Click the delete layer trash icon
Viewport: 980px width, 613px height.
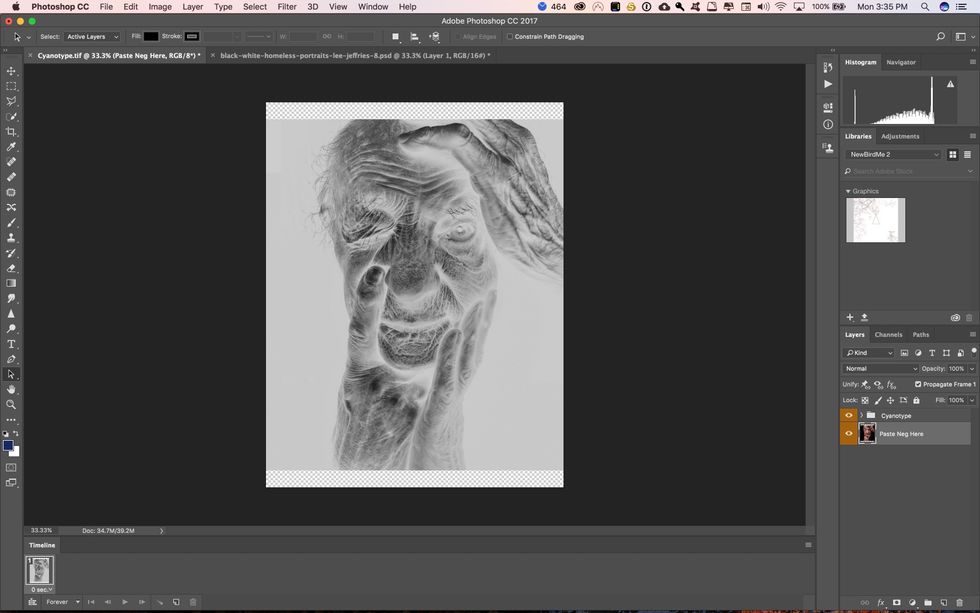click(x=960, y=603)
